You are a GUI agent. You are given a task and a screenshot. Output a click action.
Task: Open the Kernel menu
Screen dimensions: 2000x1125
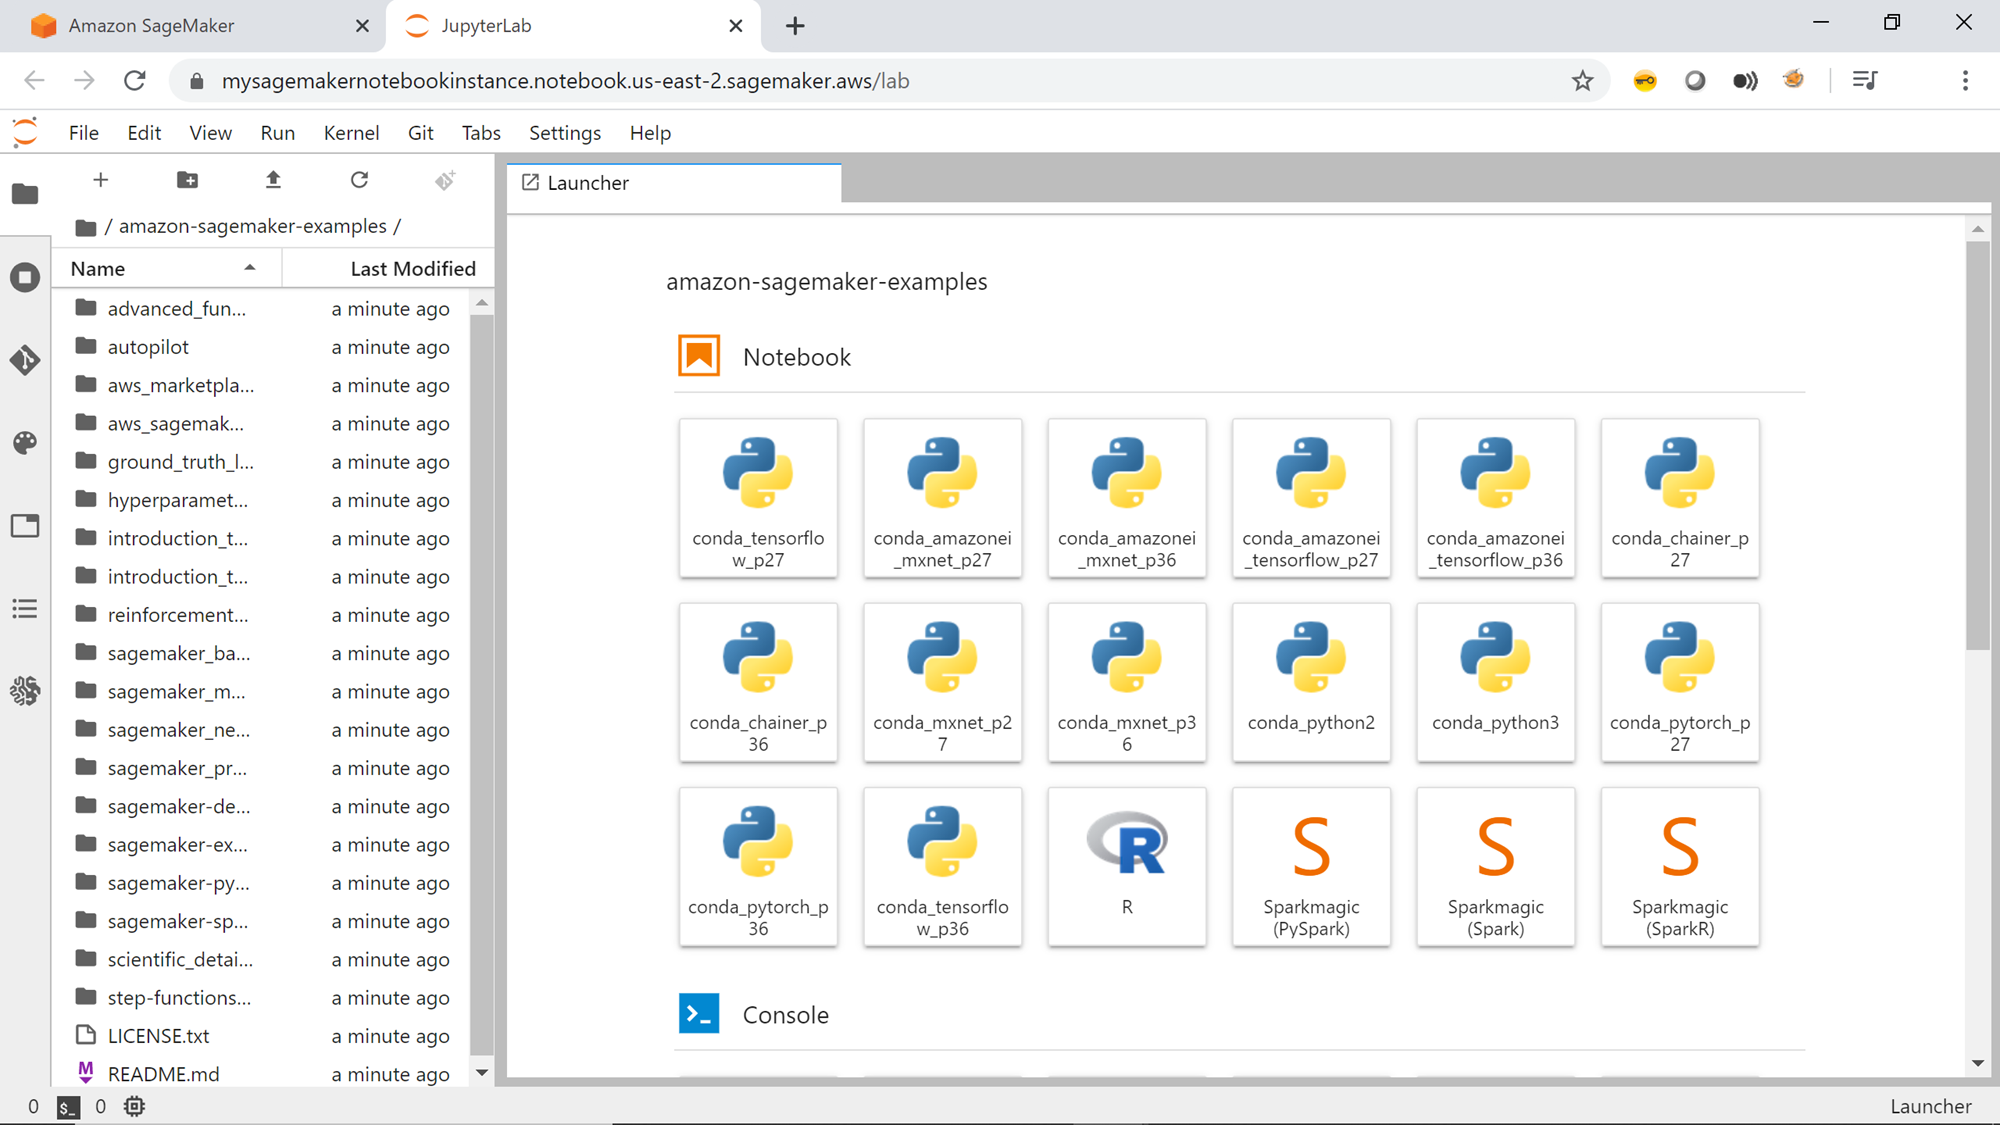[x=351, y=133]
